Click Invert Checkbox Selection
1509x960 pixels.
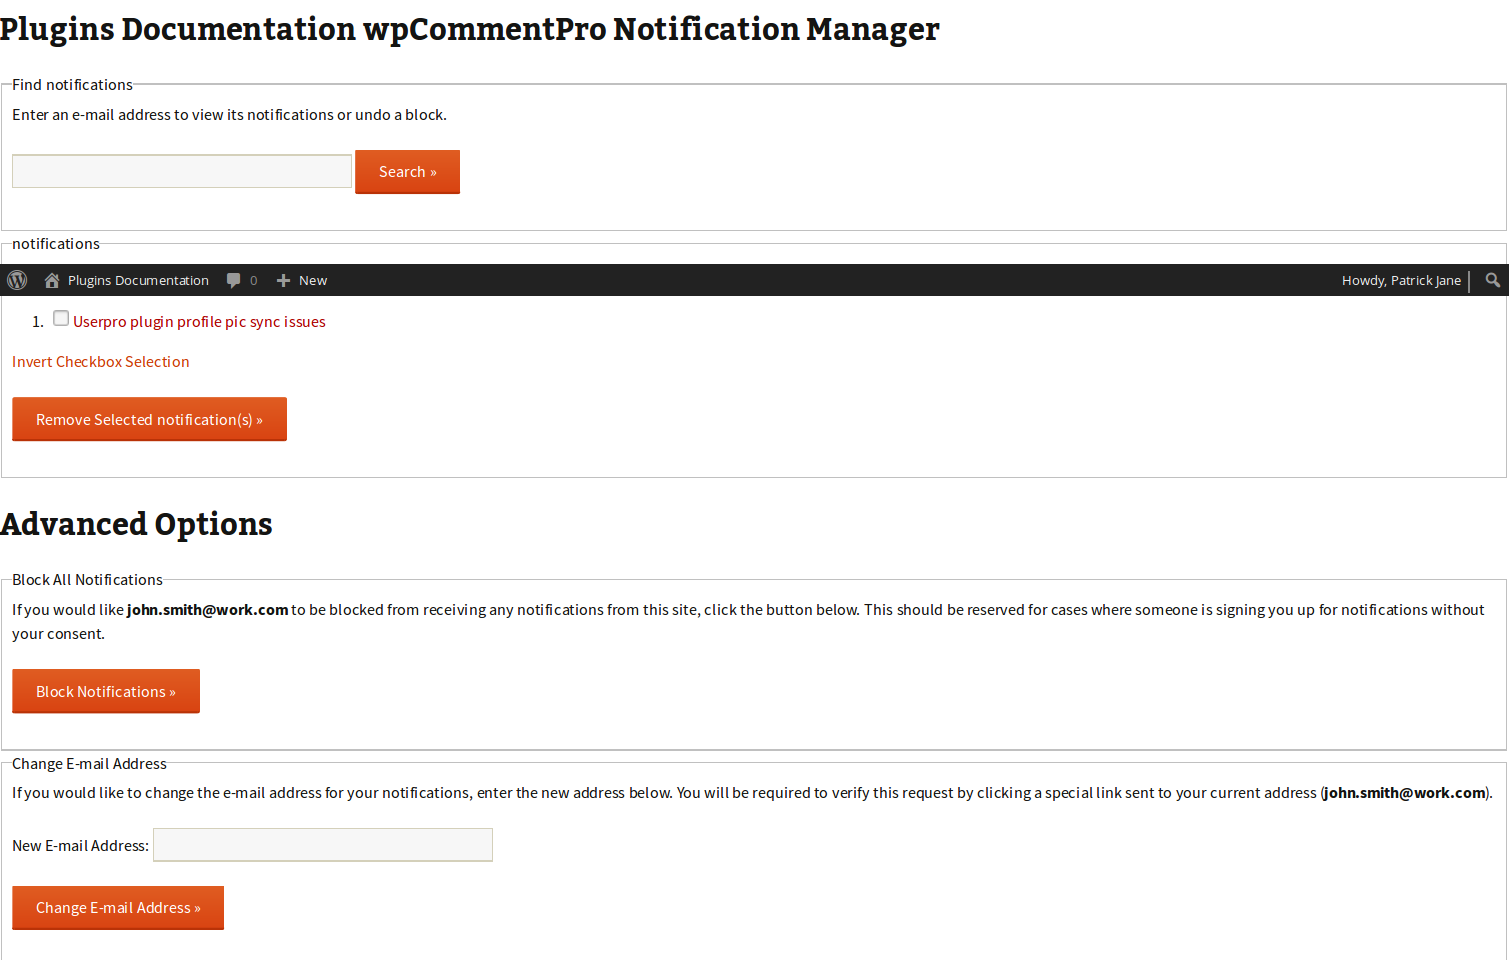[x=100, y=361]
